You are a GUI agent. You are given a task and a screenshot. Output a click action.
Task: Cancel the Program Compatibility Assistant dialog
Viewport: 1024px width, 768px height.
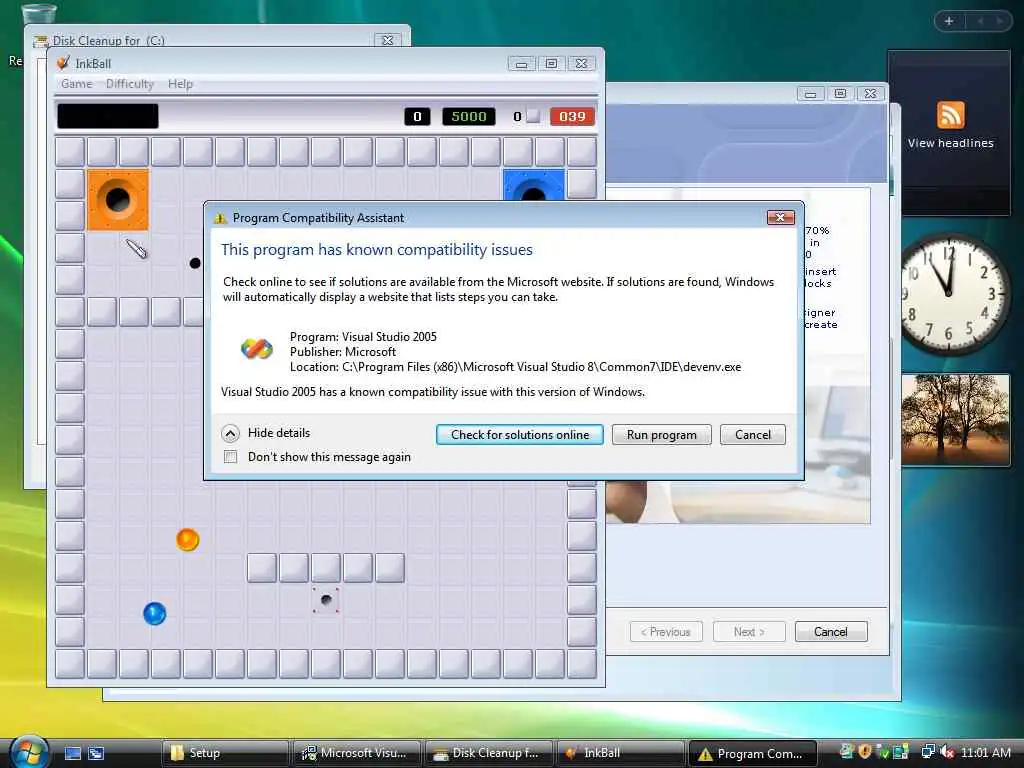(x=752, y=435)
